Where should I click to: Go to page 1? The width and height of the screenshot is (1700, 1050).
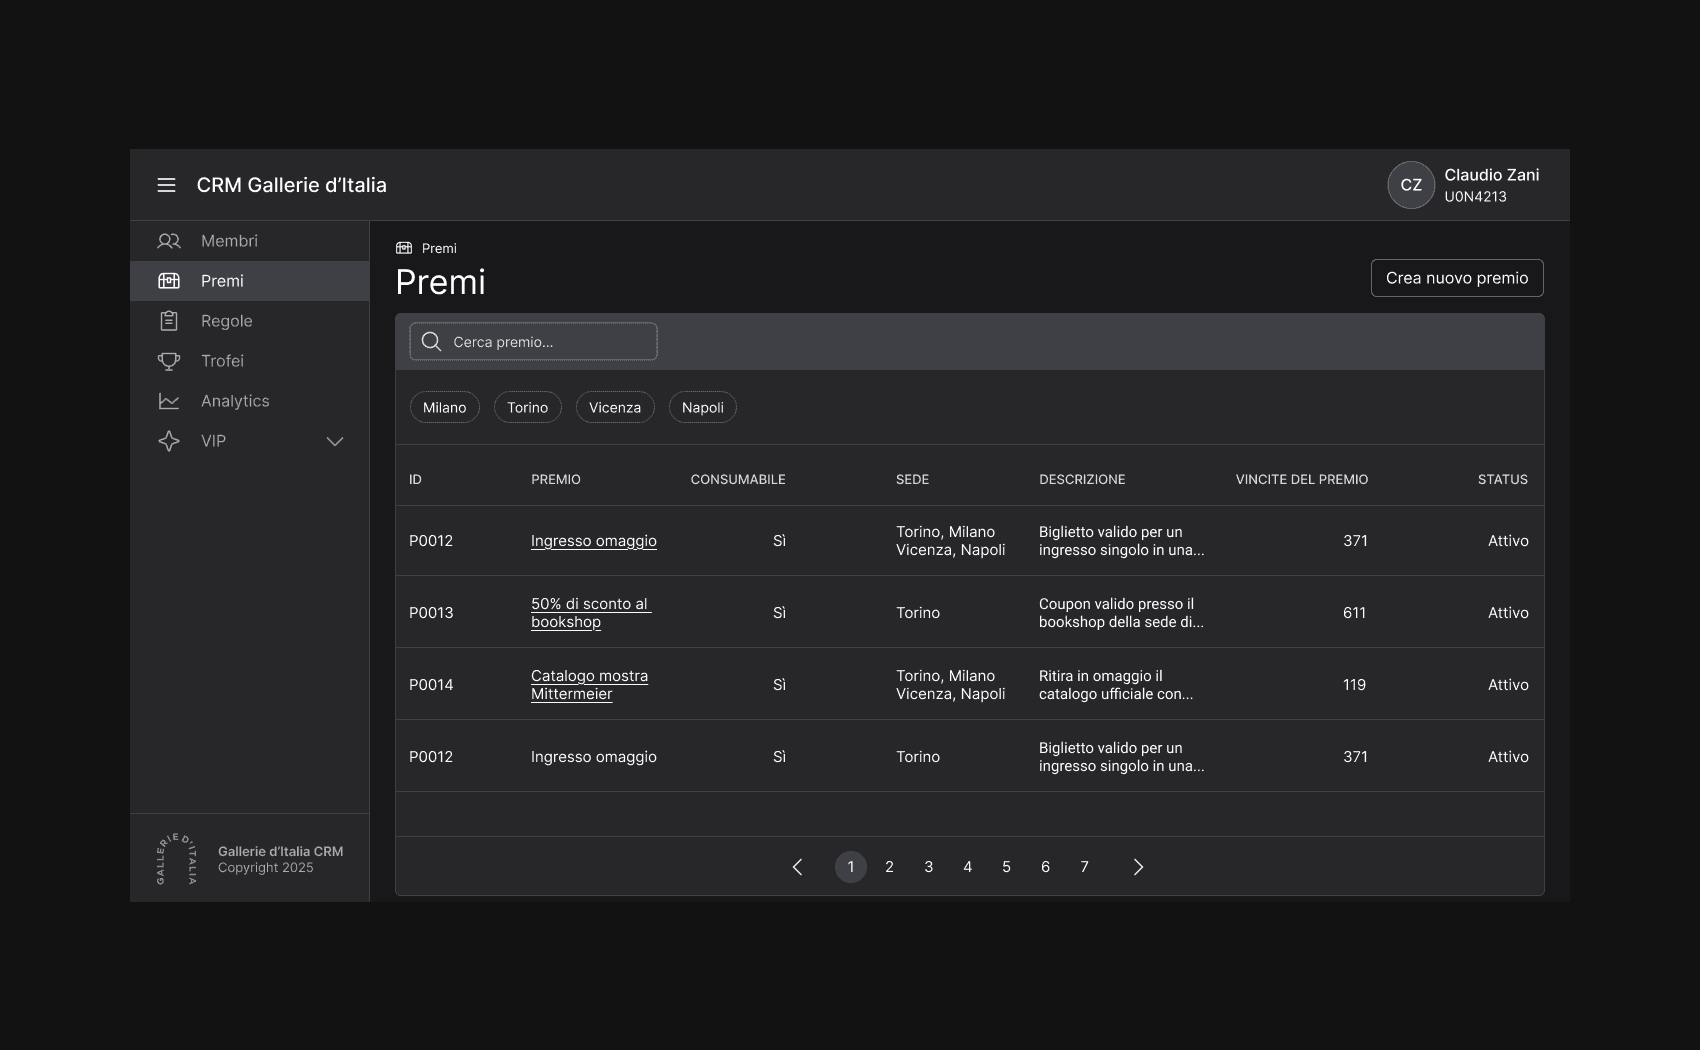point(851,867)
